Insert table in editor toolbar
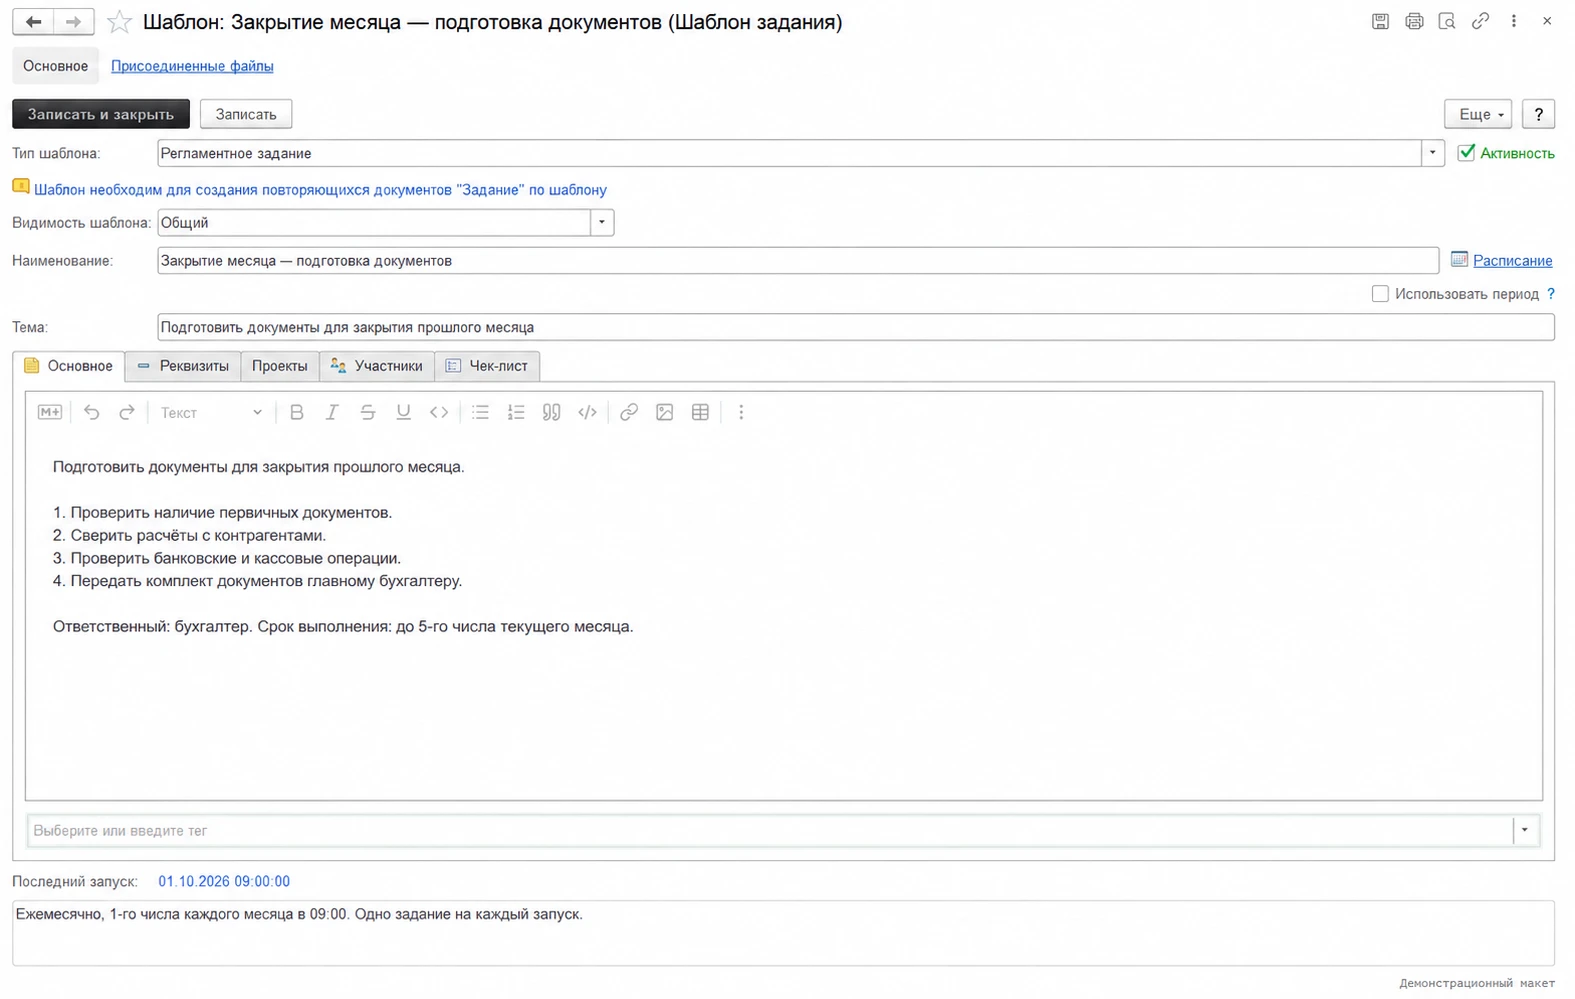 click(x=701, y=412)
